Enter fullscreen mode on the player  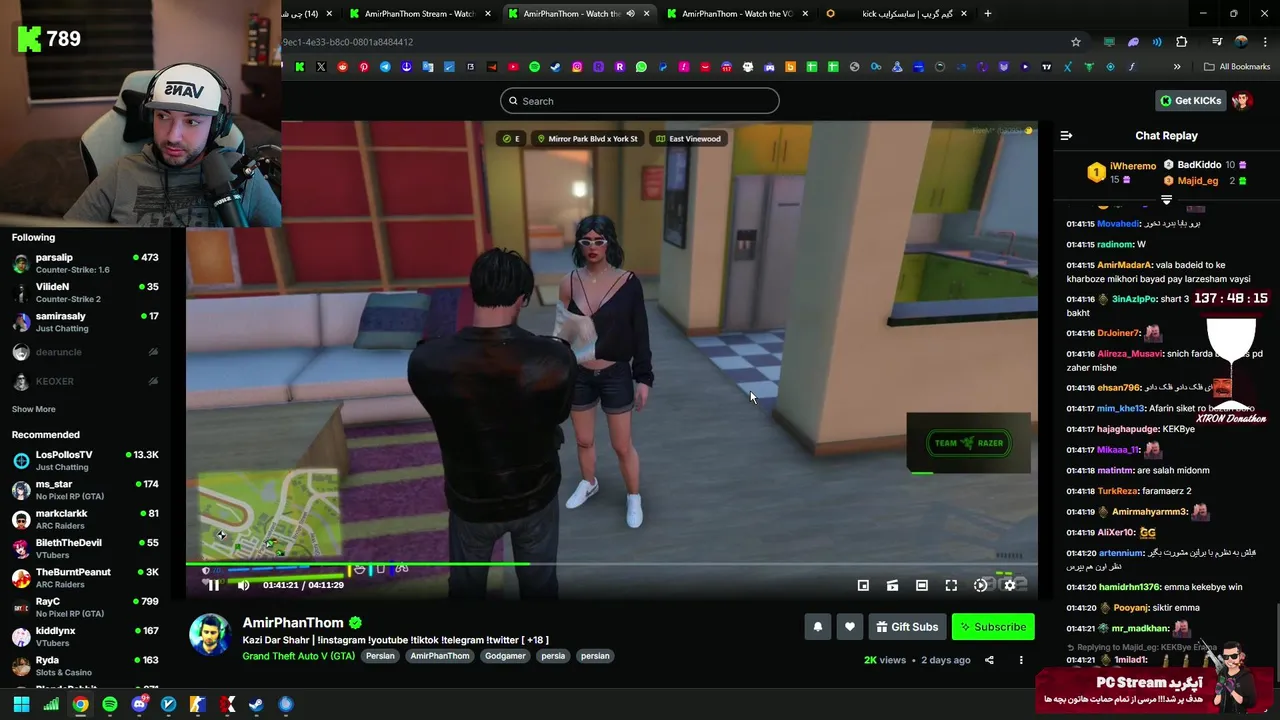tap(951, 585)
